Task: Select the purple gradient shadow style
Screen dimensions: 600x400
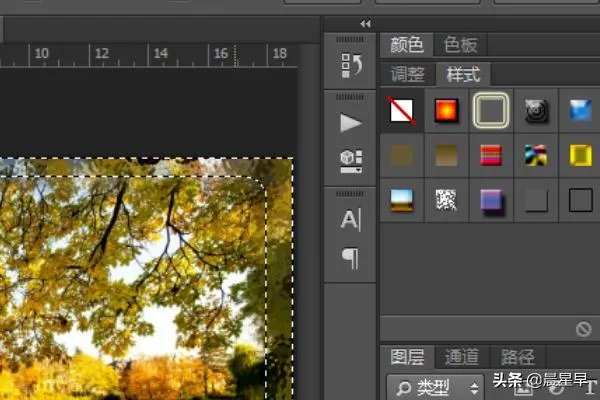Action: click(x=491, y=200)
